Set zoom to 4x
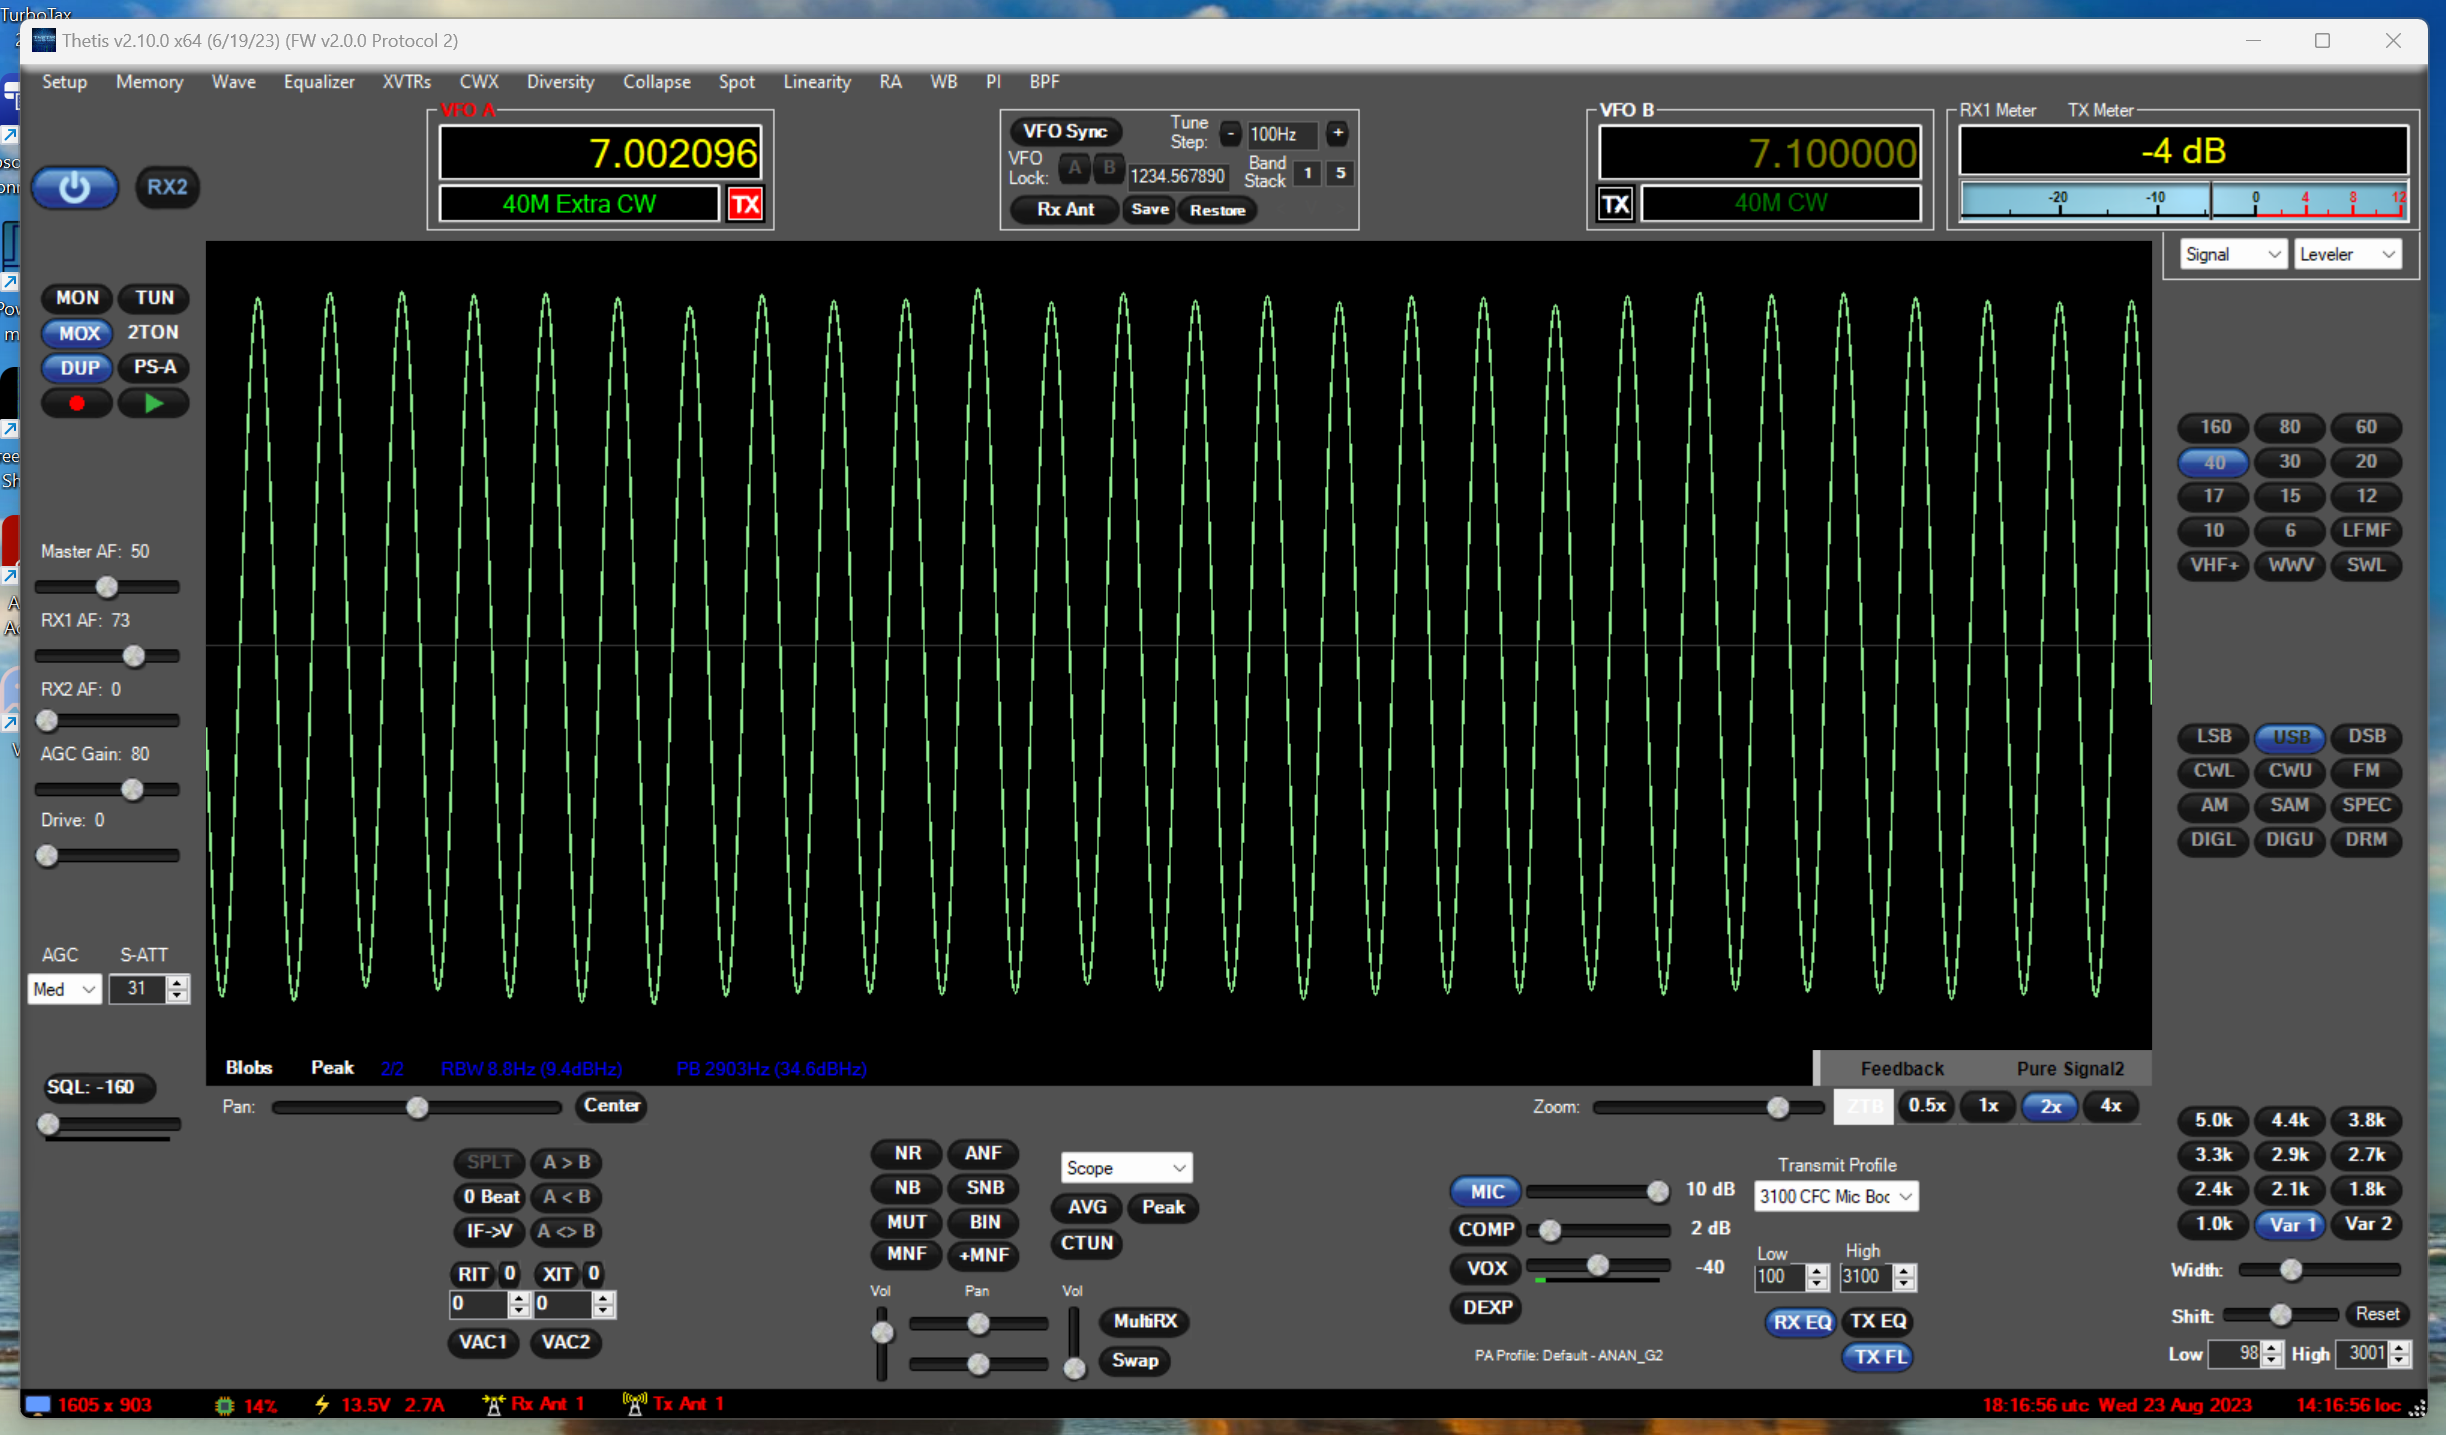 (2111, 1106)
